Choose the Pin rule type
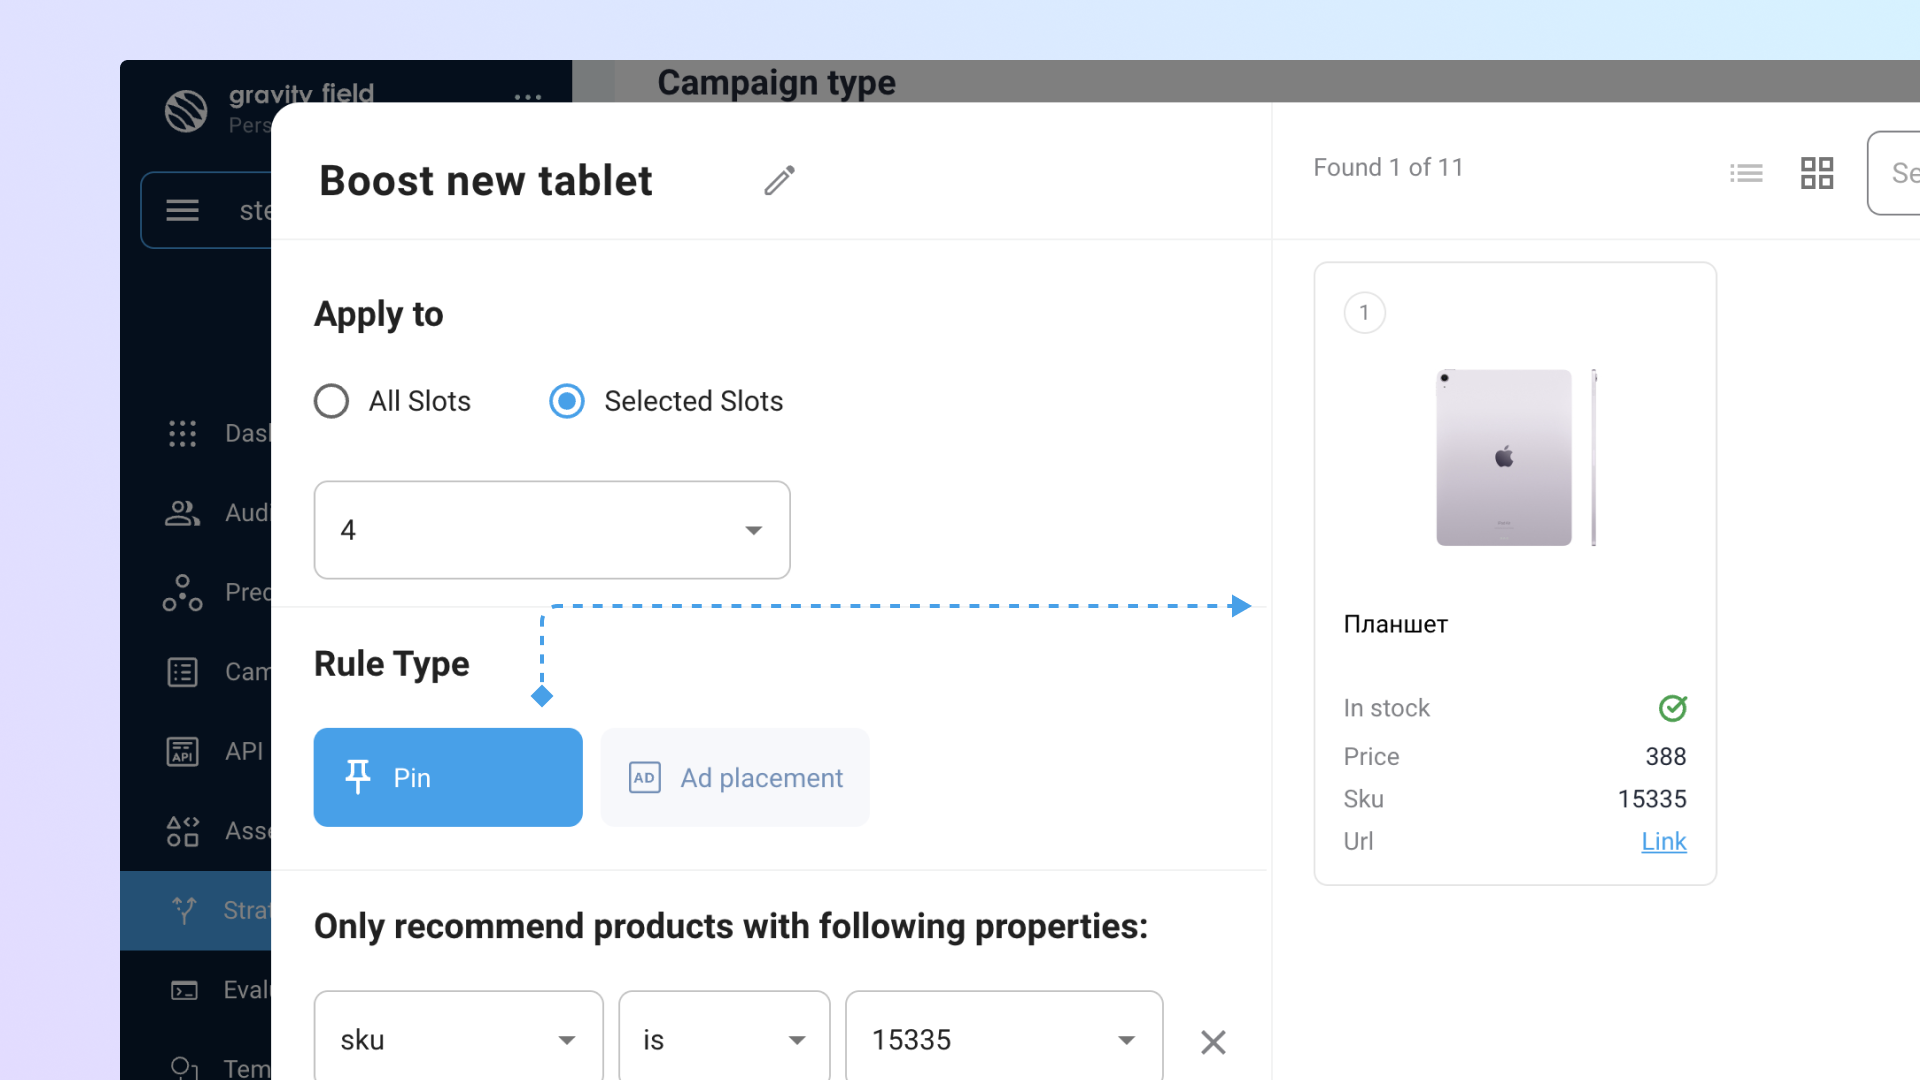This screenshot has height=1080, width=1920. click(448, 777)
